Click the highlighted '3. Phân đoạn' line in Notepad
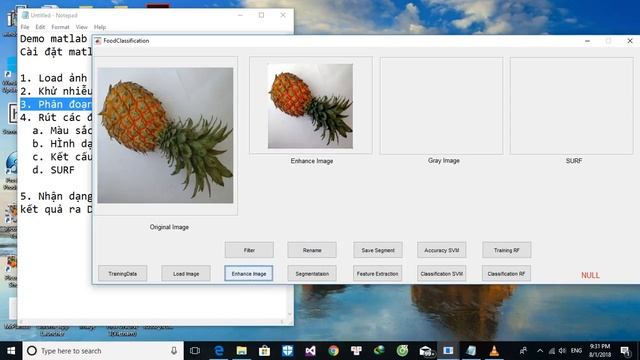 56,104
